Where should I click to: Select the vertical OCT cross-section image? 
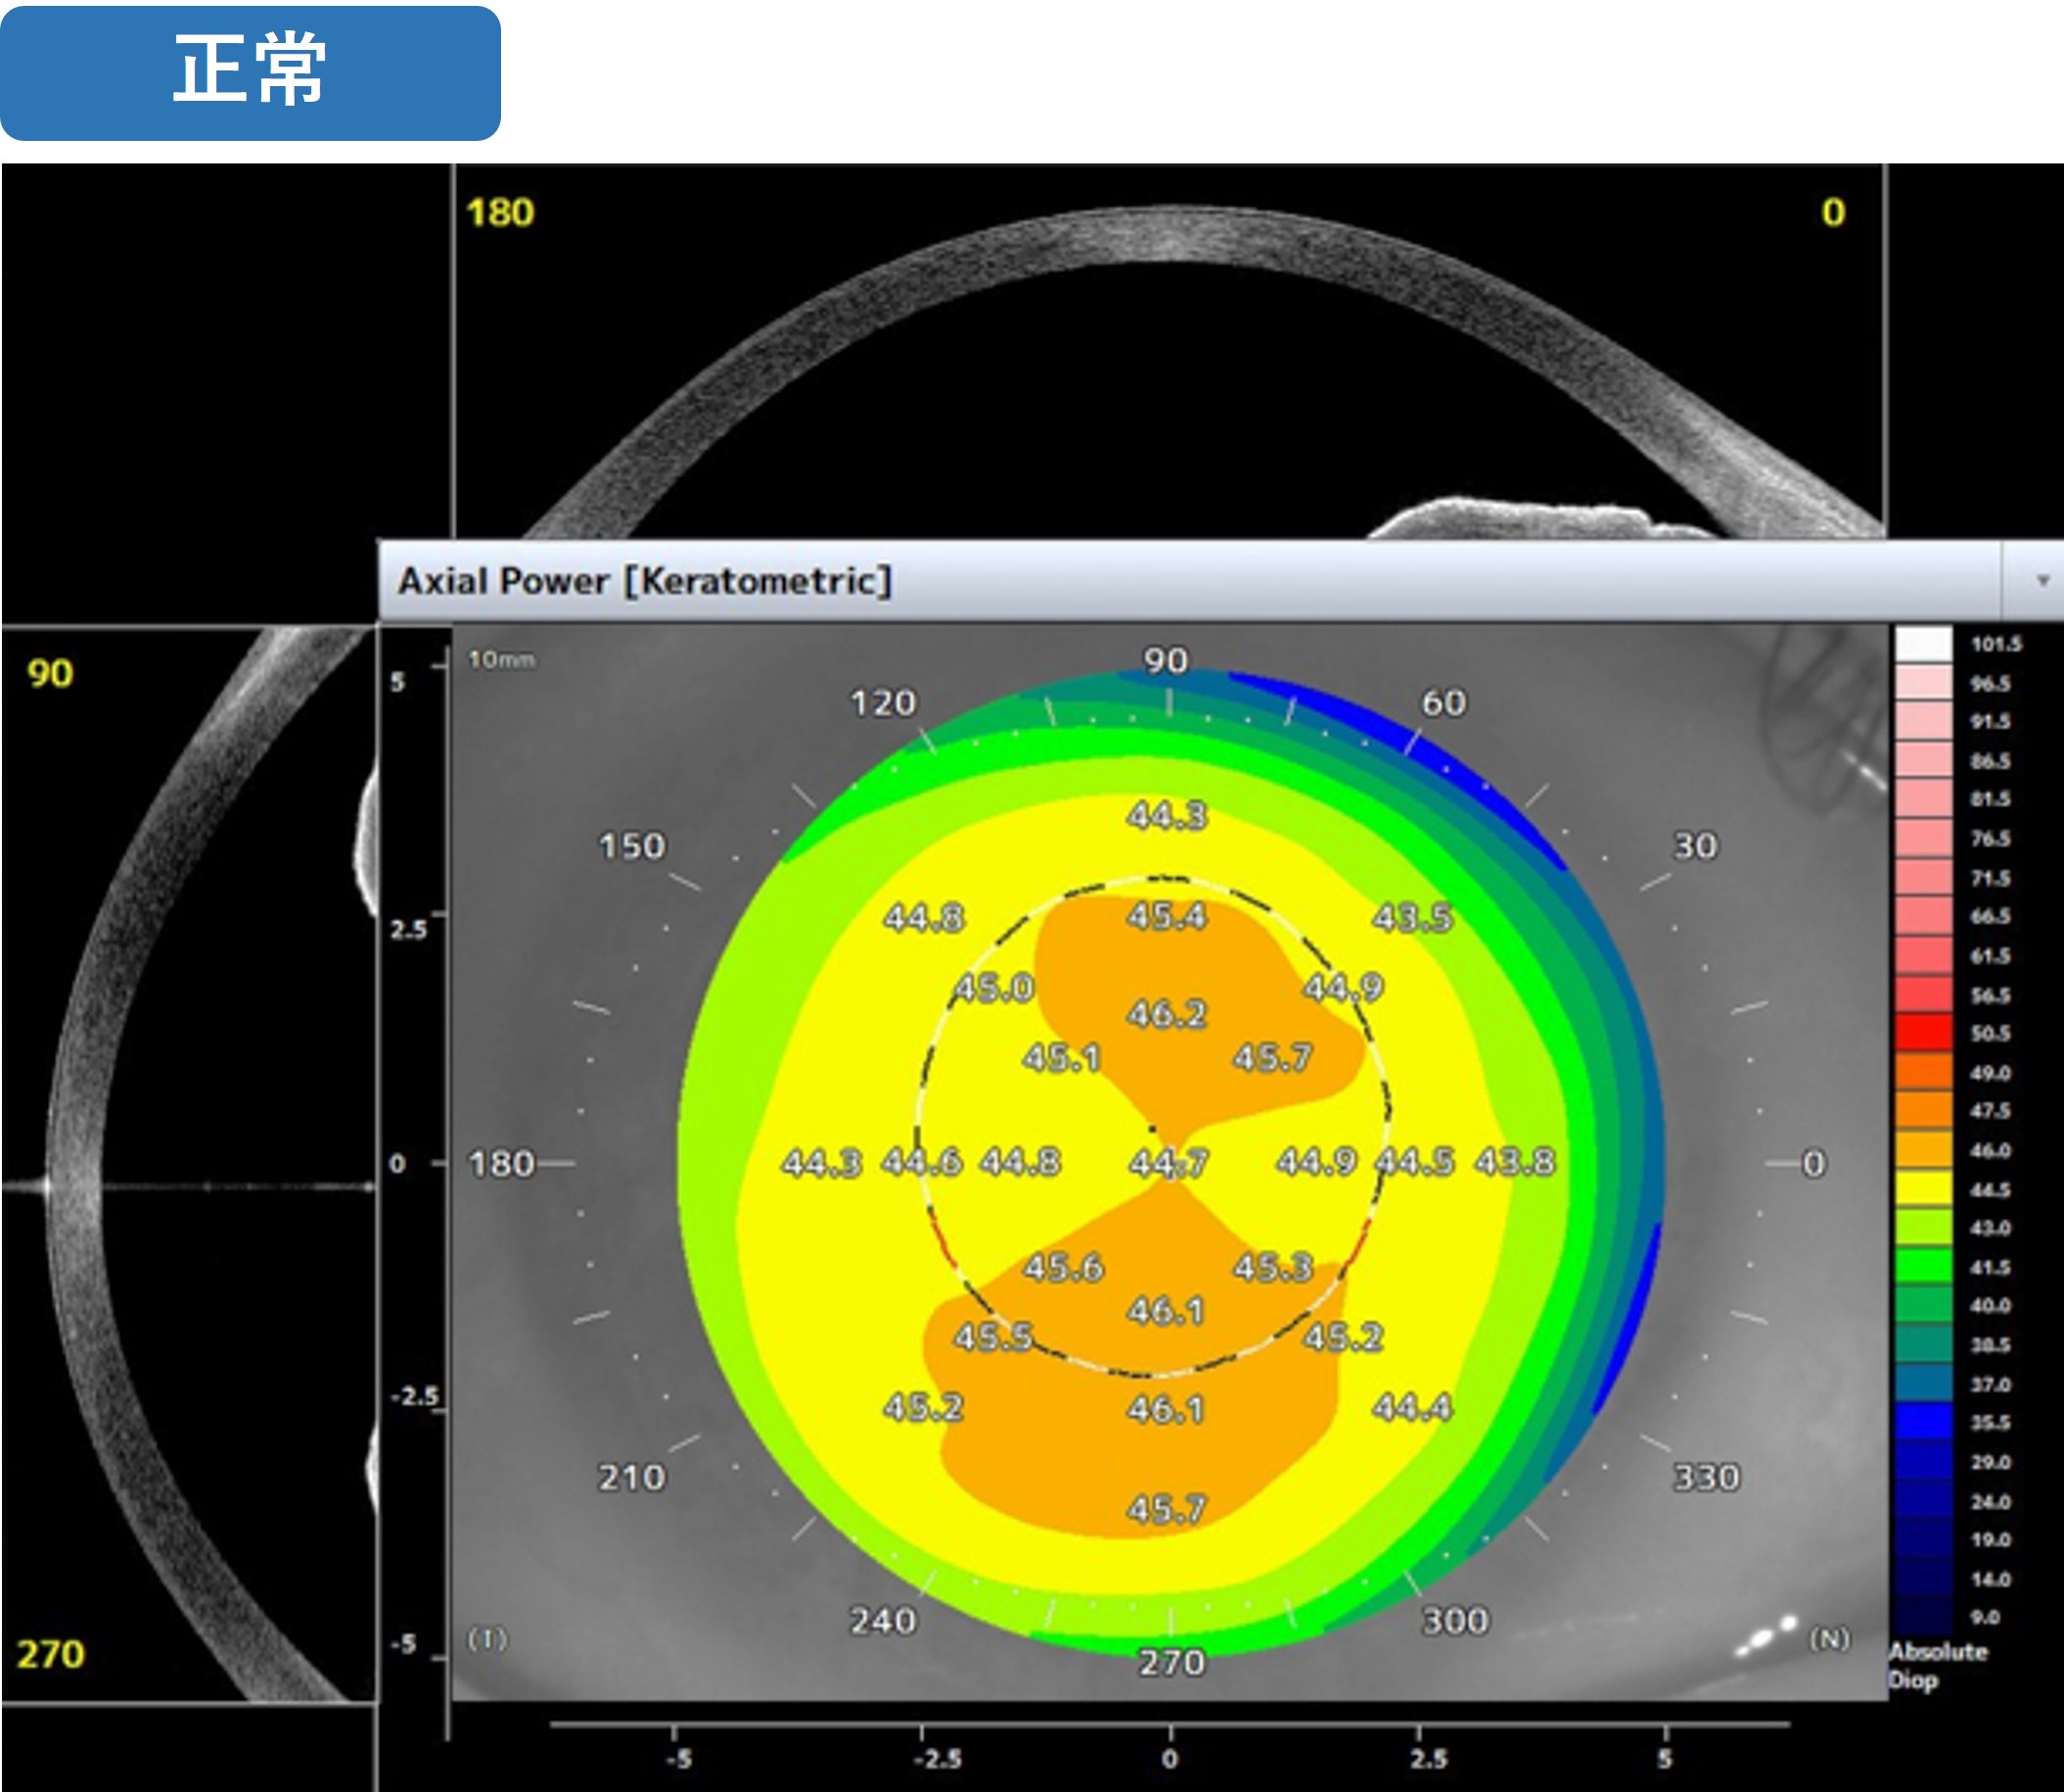(x=189, y=1164)
